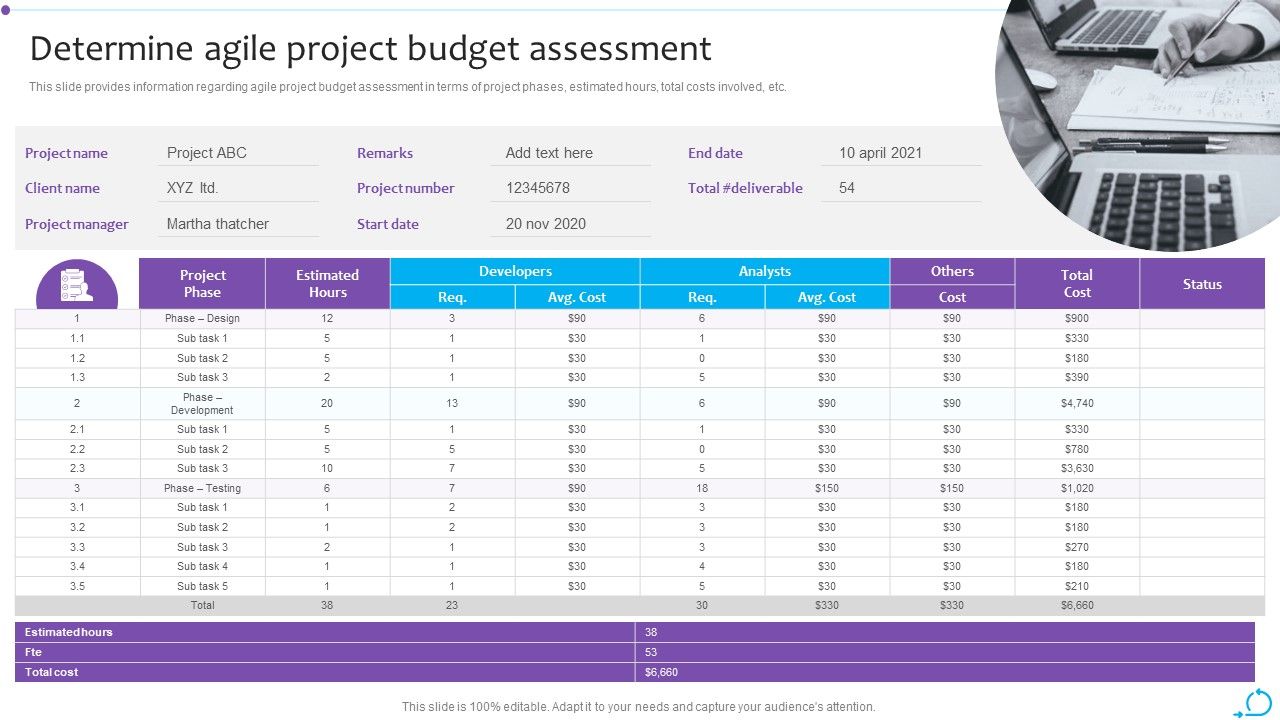The height and width of the screenshot is (720, 1280).
Task: Click grand total '$6,660' in totals row
Action: (1077, 605)
